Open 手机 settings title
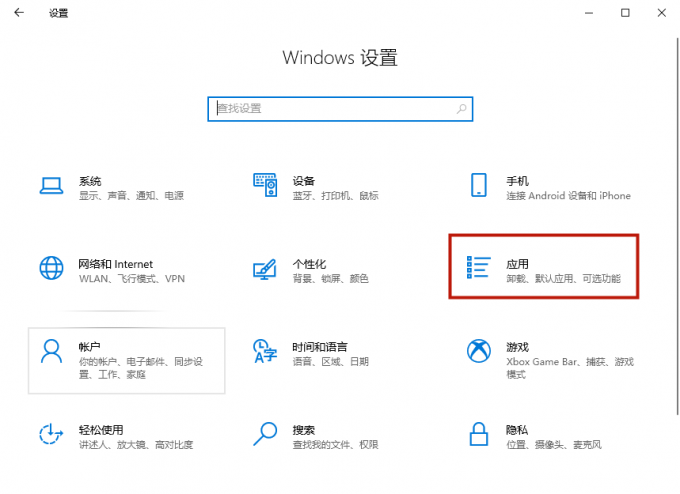The height and width of the screenshot is (494, 680). tap(517, 181)
